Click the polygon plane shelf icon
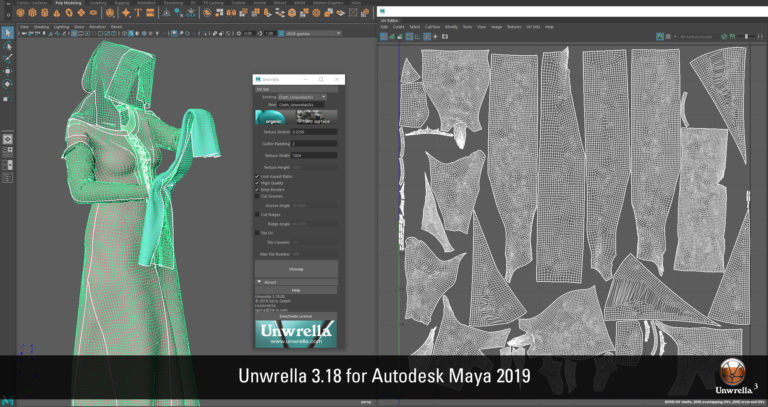768x407 pixels. point(81,13)
